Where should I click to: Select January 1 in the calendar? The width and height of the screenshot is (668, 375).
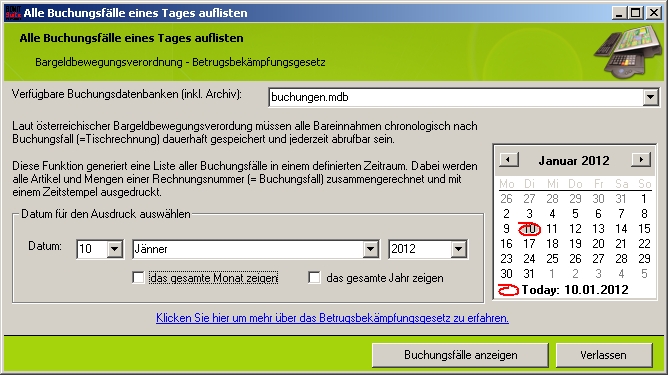pos(644,199)
